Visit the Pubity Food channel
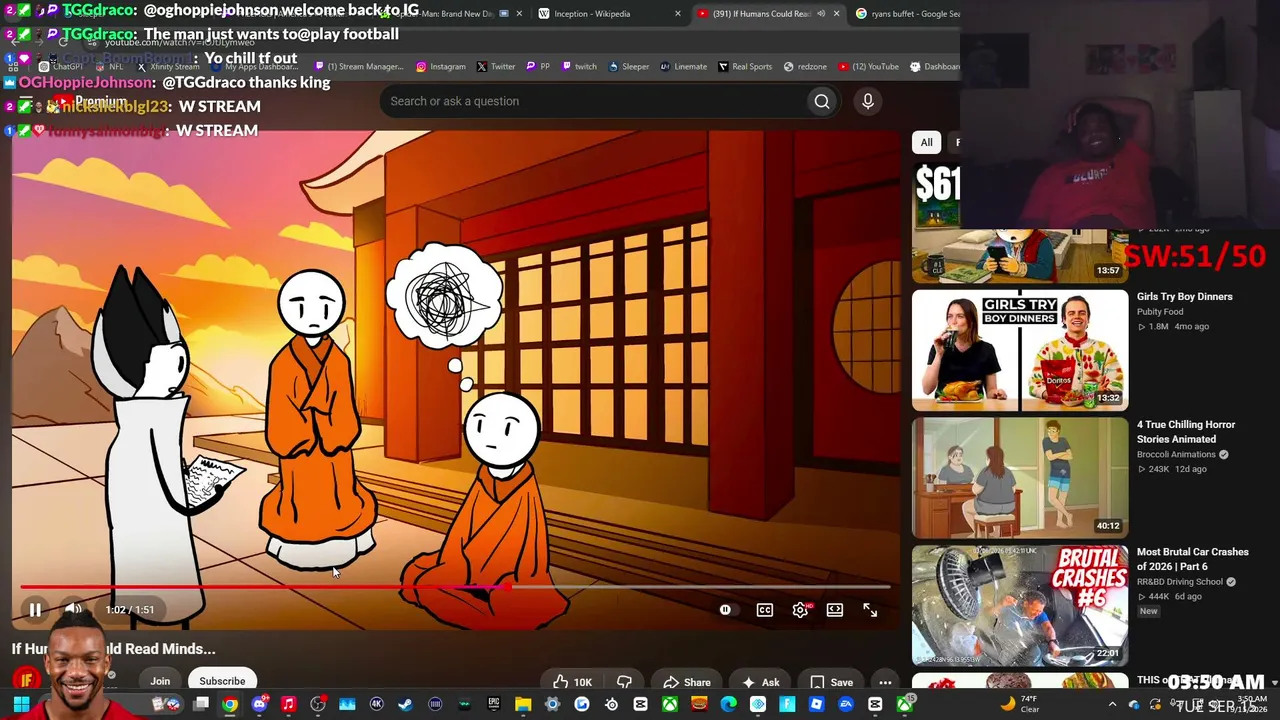The height and width of the screenshot is (720, 1280). pyautogui.click(x=1160, y=312)
